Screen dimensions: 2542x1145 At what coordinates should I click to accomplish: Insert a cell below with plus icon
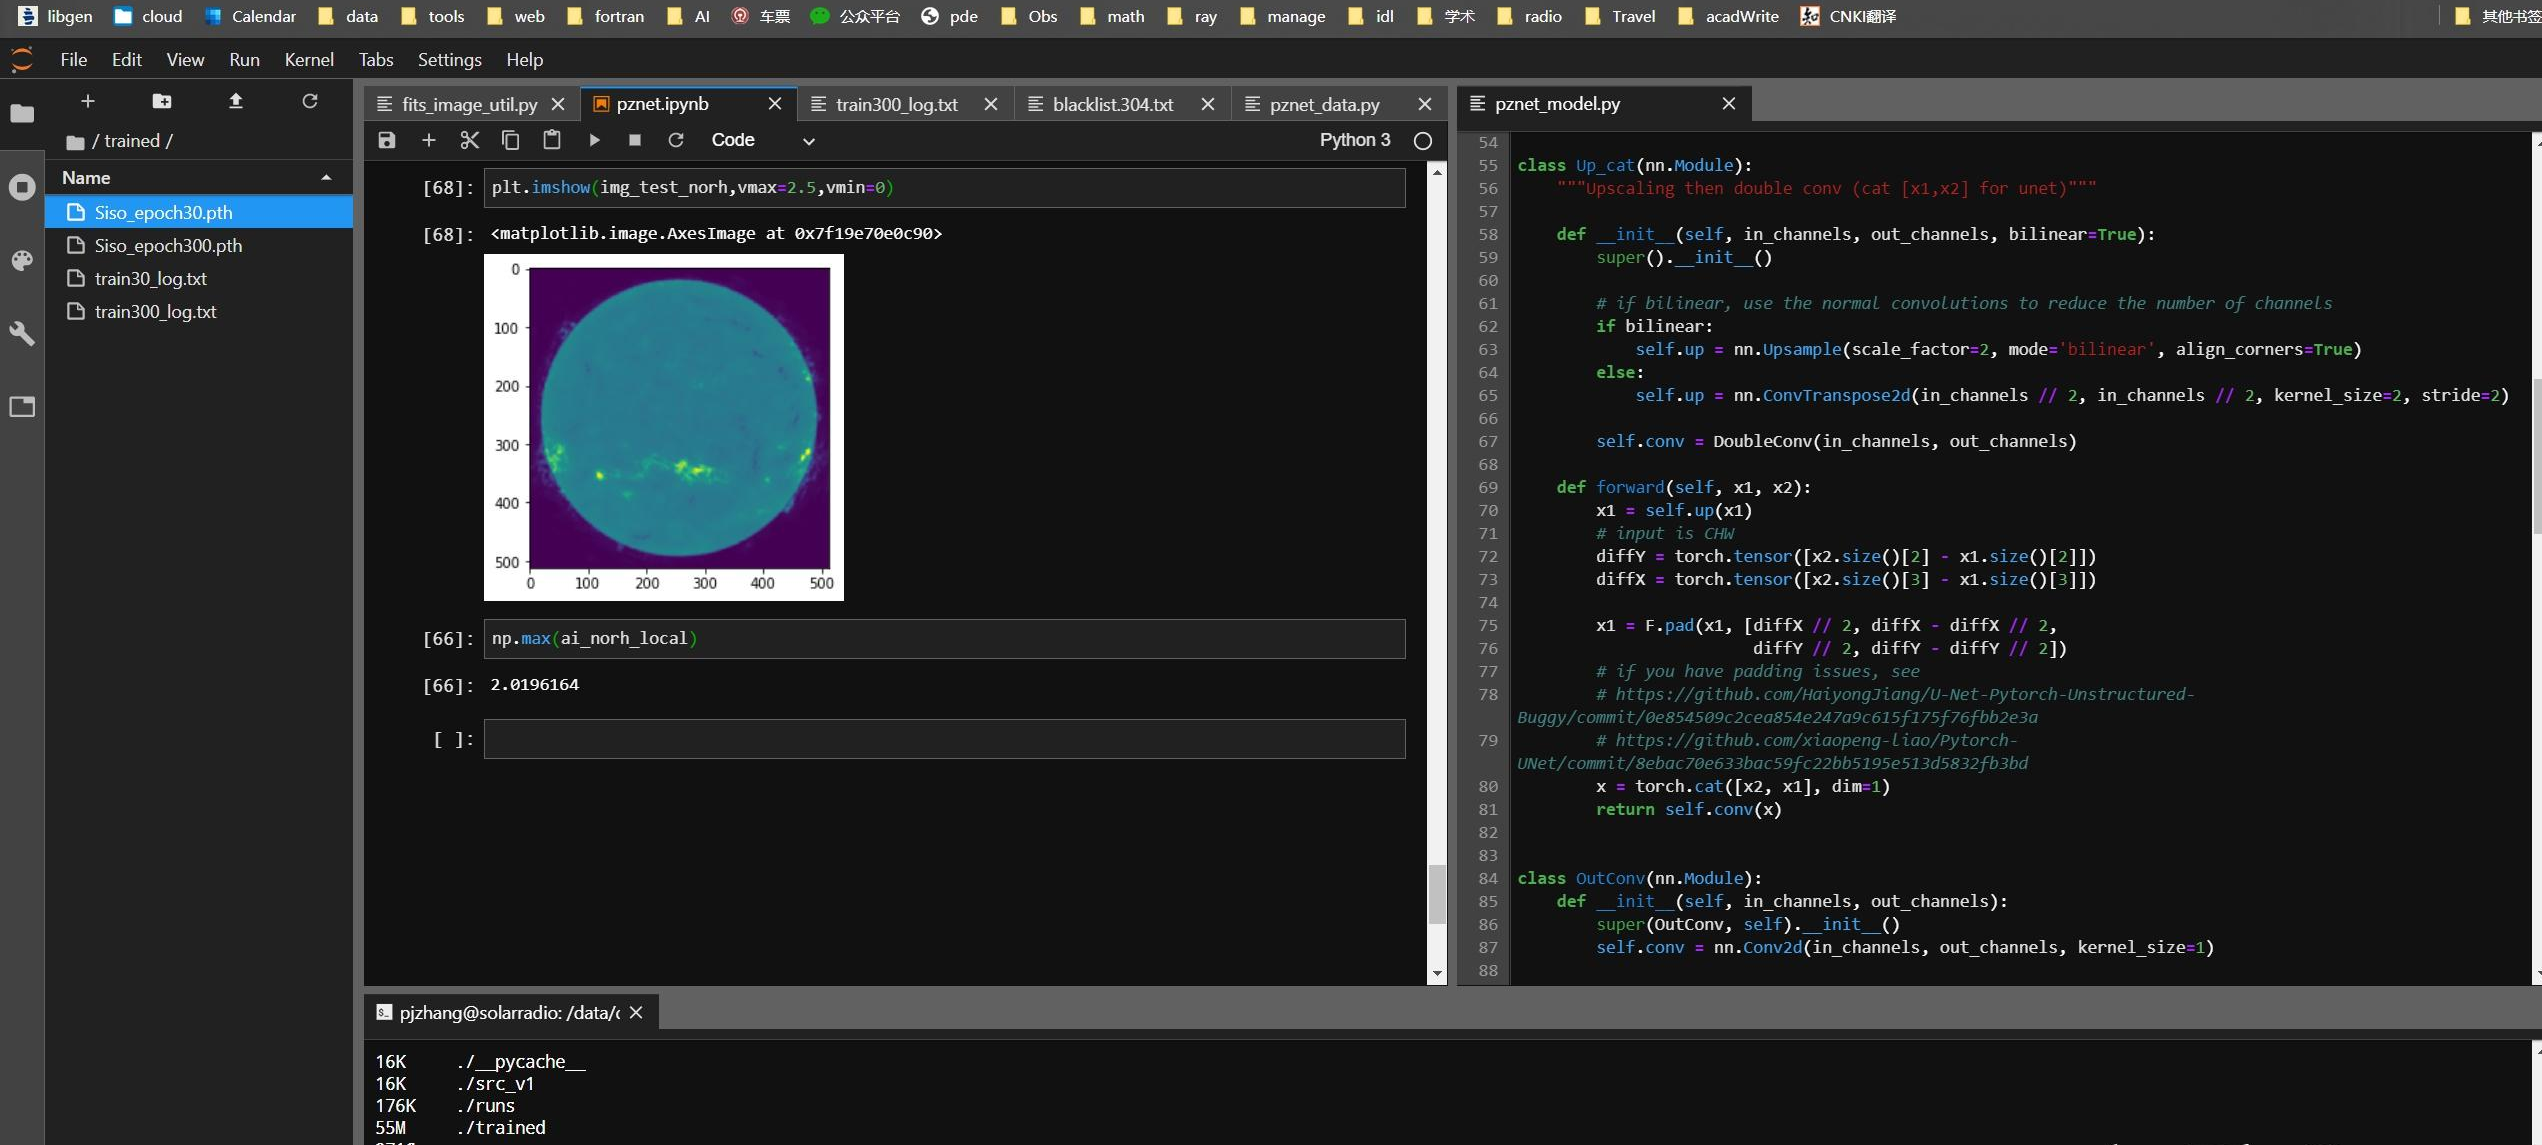coord(429,140)
